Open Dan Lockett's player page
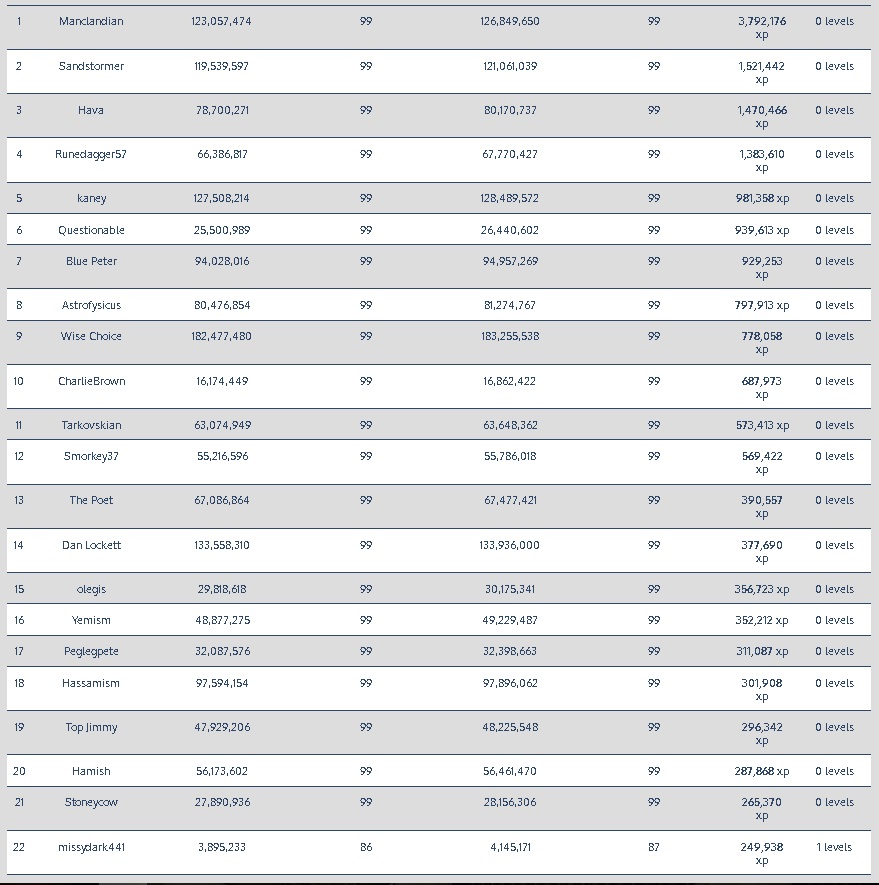Viewport: 879px width, 885px height. point(91,545)
